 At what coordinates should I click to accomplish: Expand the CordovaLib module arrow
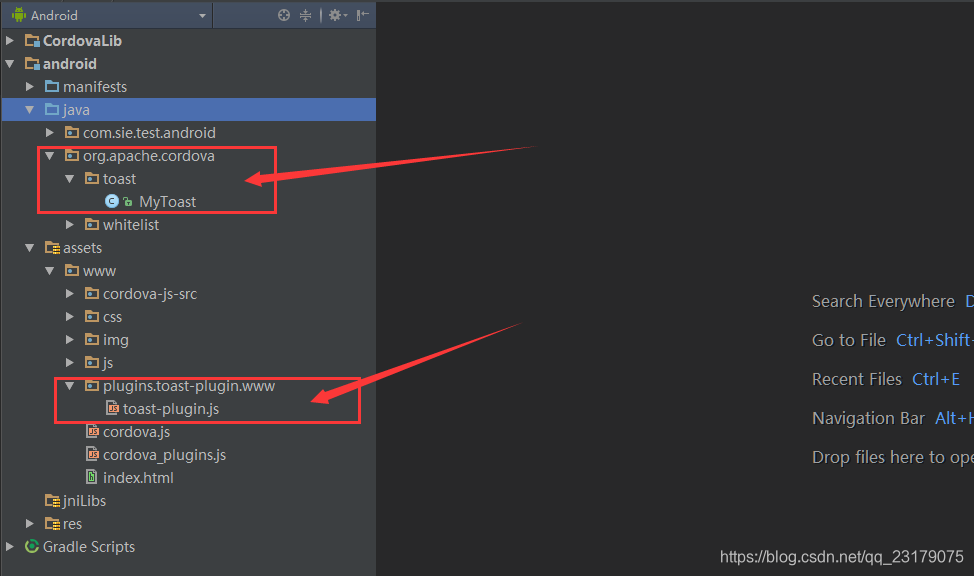pyautogui.click(x=10, y=41)
